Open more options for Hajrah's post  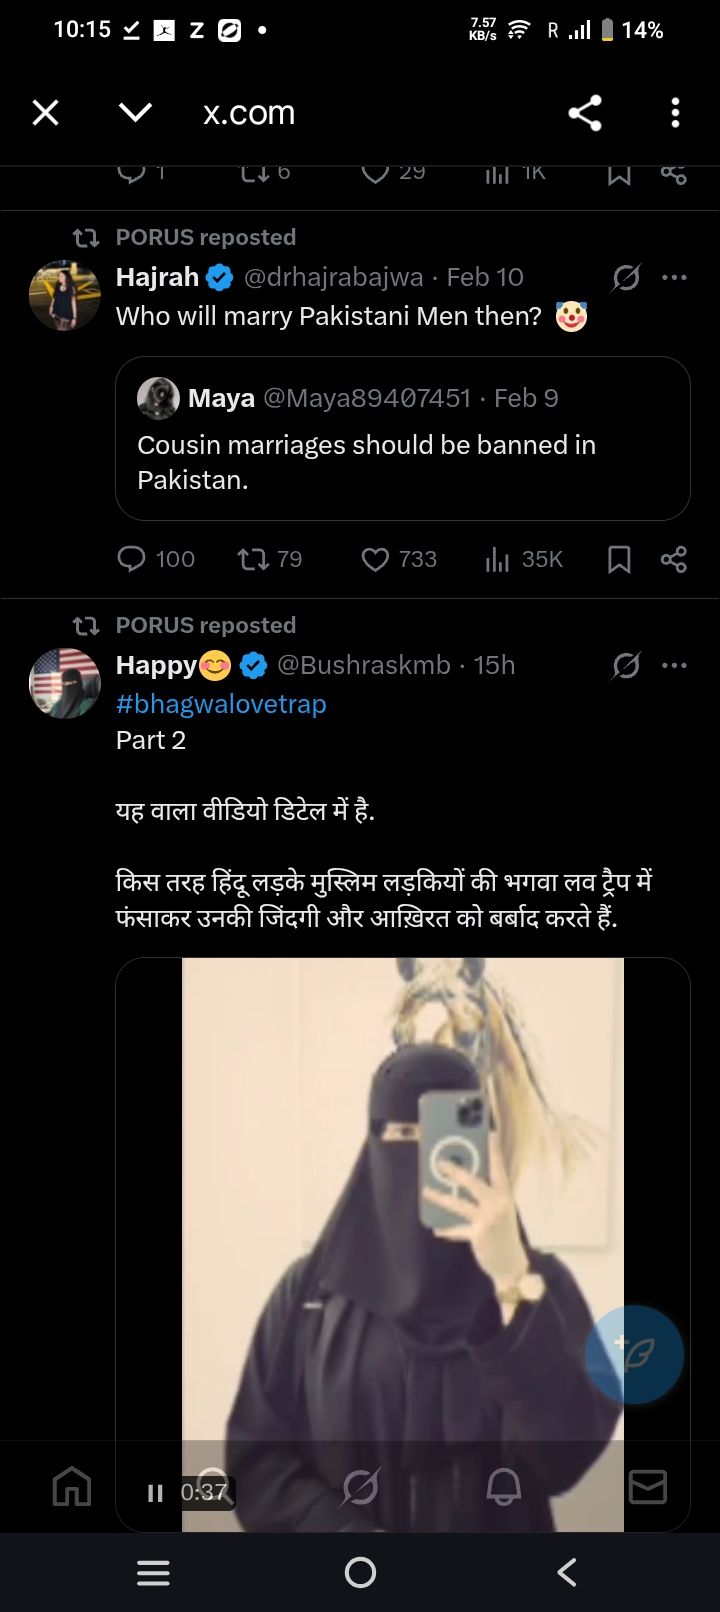tap(675, 277)
